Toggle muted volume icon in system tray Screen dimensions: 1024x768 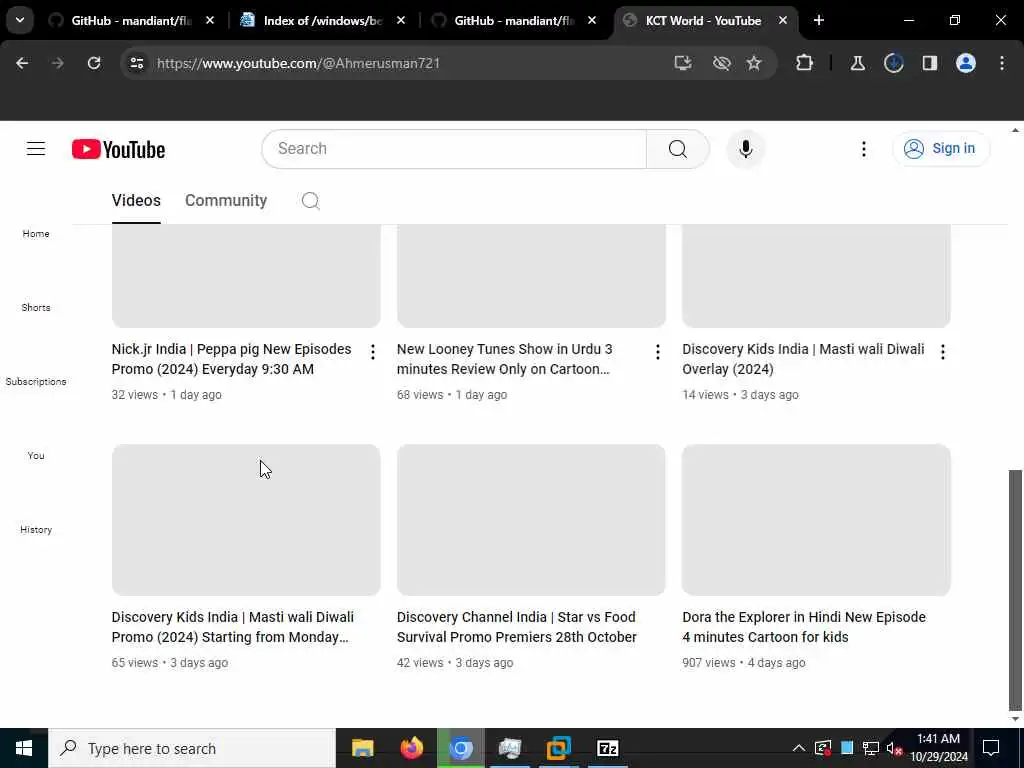coord(894,748)
